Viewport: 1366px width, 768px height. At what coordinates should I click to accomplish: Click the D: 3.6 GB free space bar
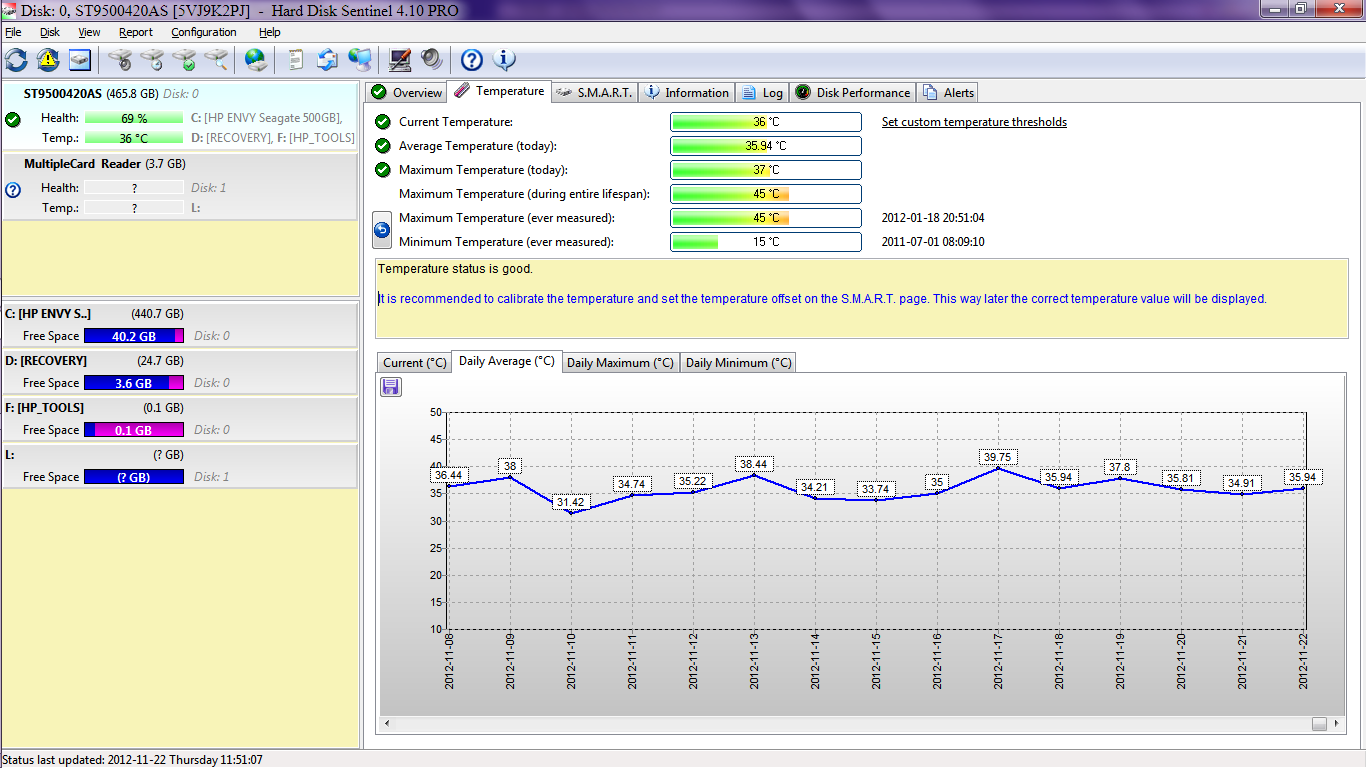134,383
